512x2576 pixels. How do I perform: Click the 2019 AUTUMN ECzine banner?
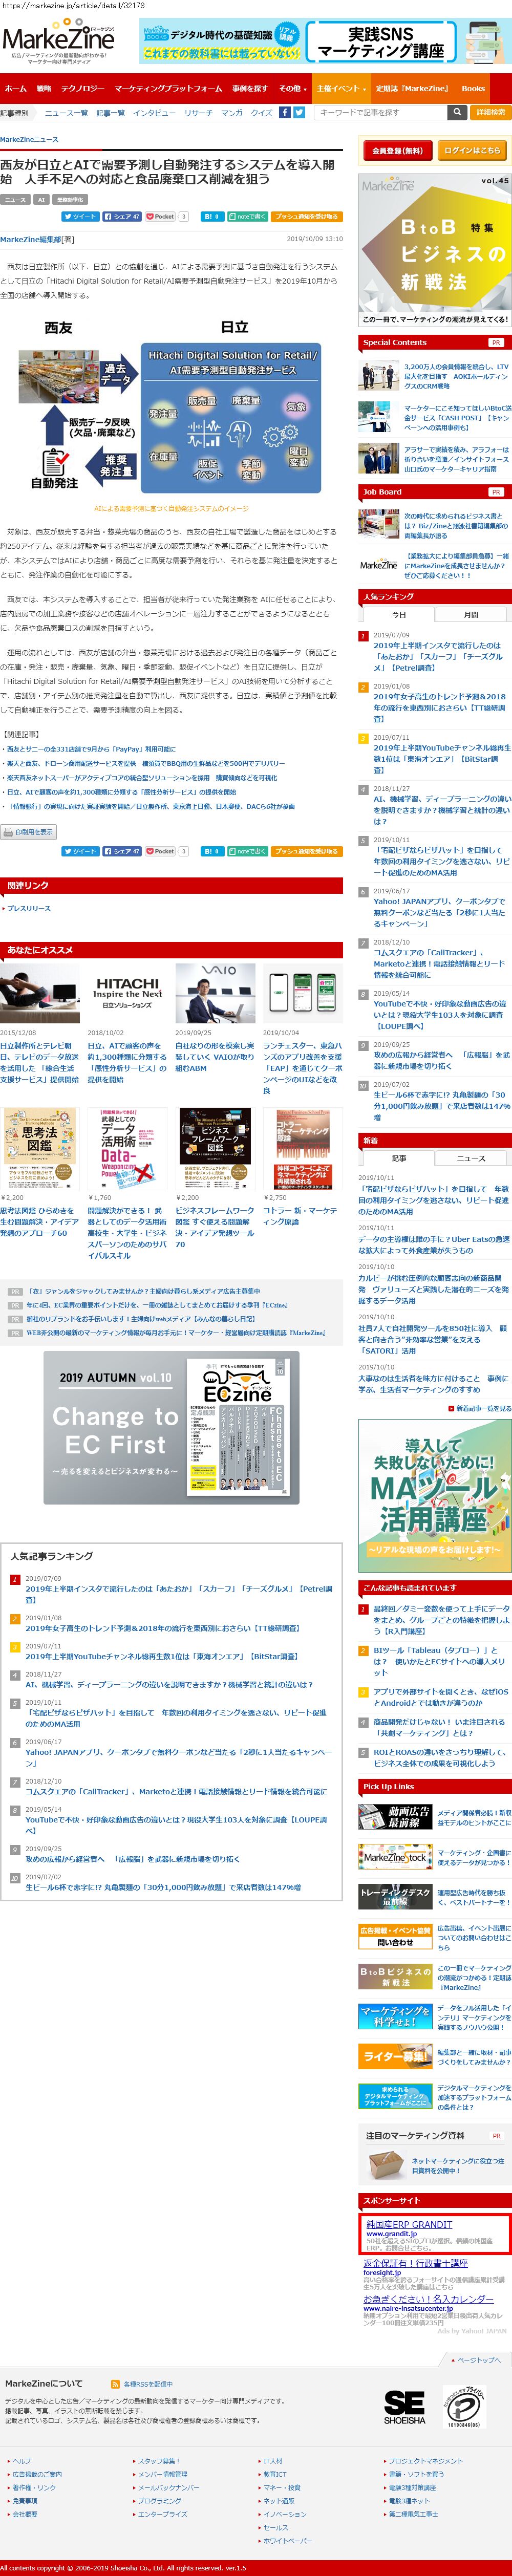tap(171, 1427)
